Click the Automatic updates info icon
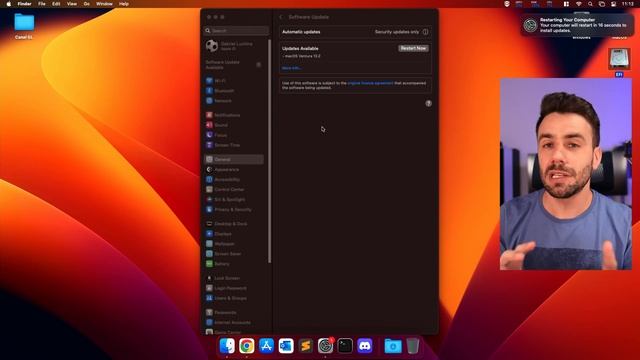 point(425,32)
